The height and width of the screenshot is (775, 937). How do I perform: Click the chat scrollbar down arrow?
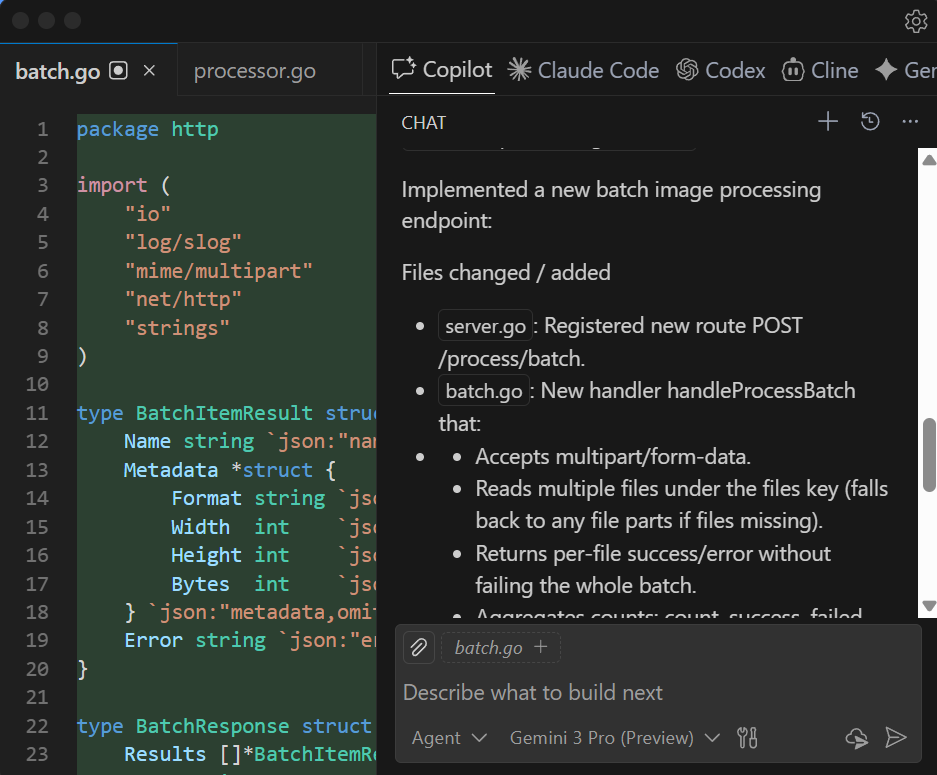pos(928,606)
